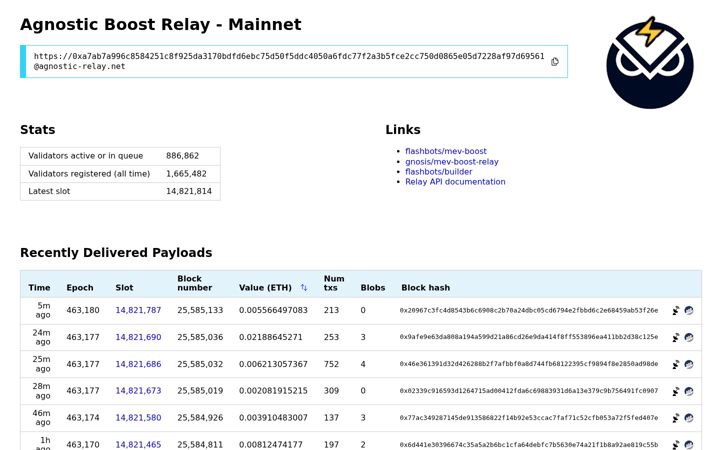Select the 1,665,482 validators registered value
The image size is (720, 450).
(186, 174)
